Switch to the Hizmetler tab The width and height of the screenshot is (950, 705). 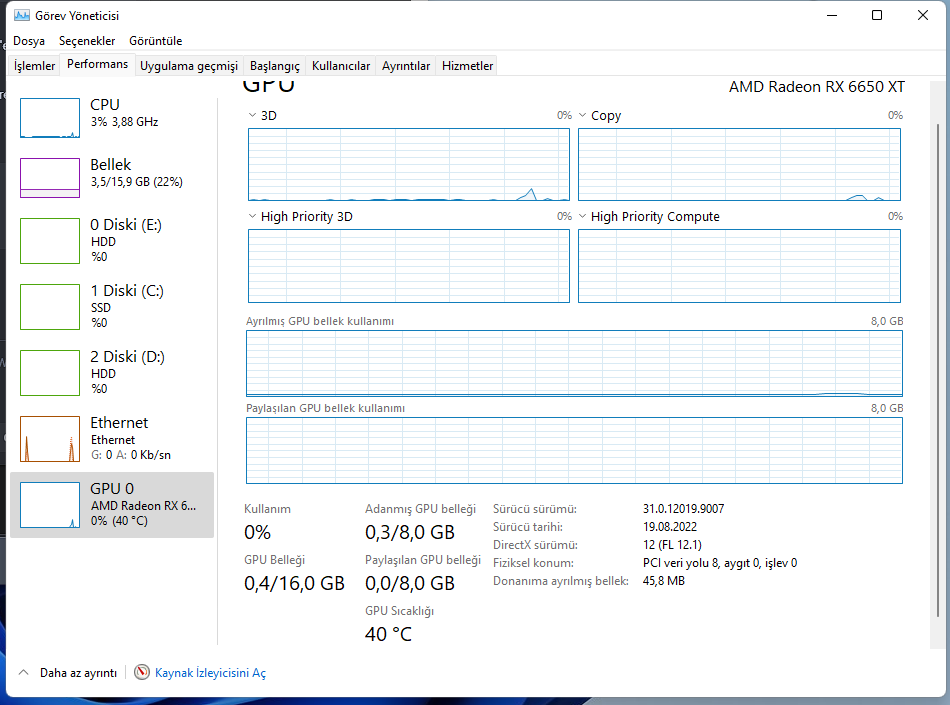point(468,65)
